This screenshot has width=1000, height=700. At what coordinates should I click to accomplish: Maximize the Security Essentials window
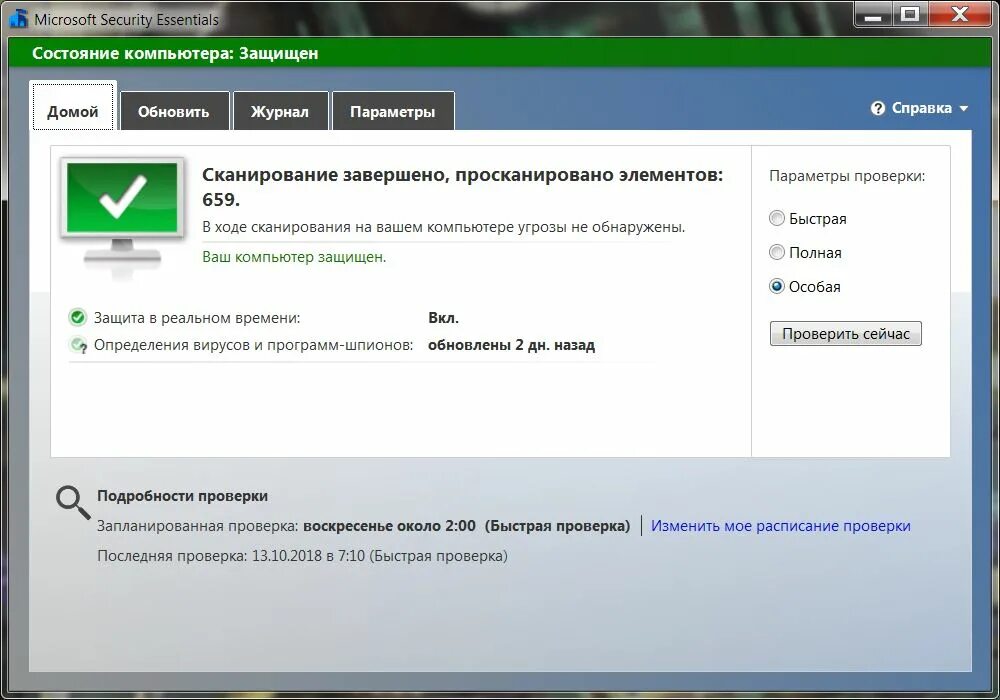[910, 15]
